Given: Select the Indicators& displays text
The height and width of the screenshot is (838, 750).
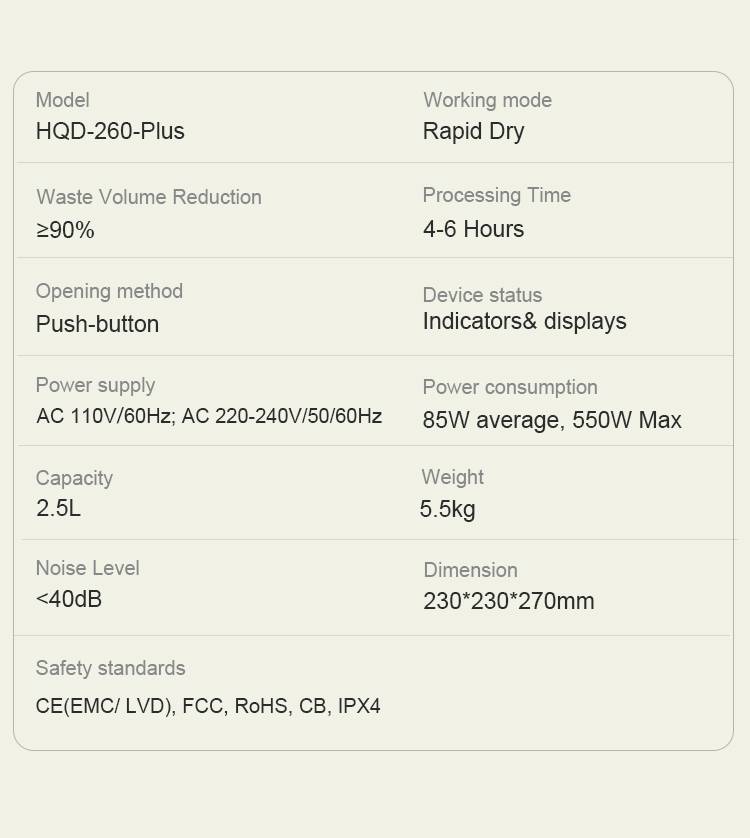Looking at the screenshot, I should (524, 321).
